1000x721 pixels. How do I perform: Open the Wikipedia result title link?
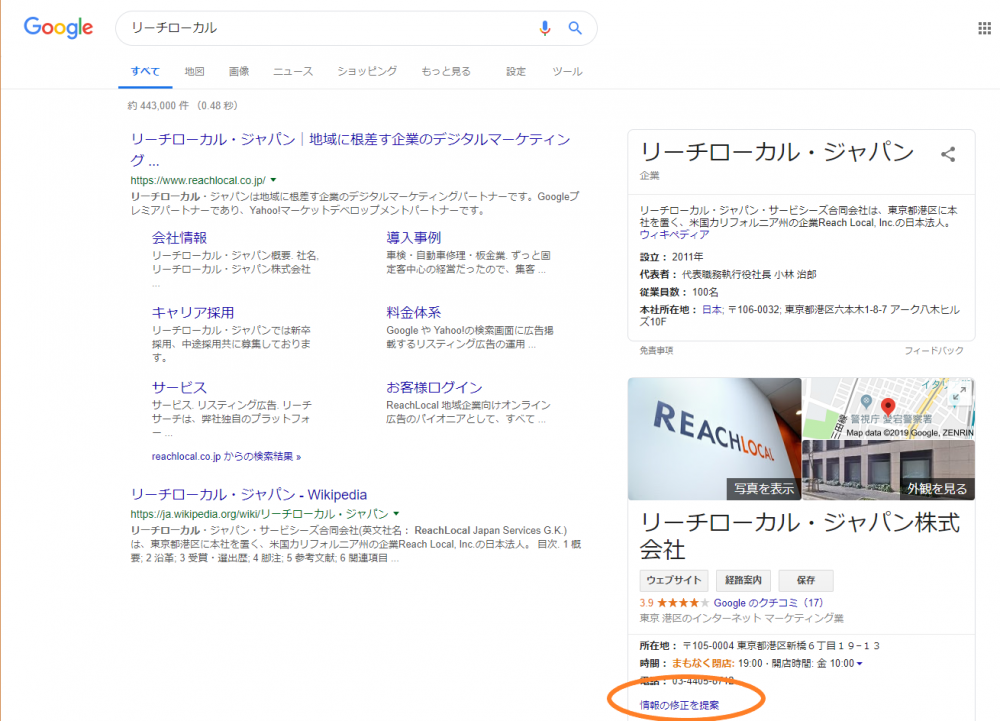pyautogui.click(x=249, y=495)
